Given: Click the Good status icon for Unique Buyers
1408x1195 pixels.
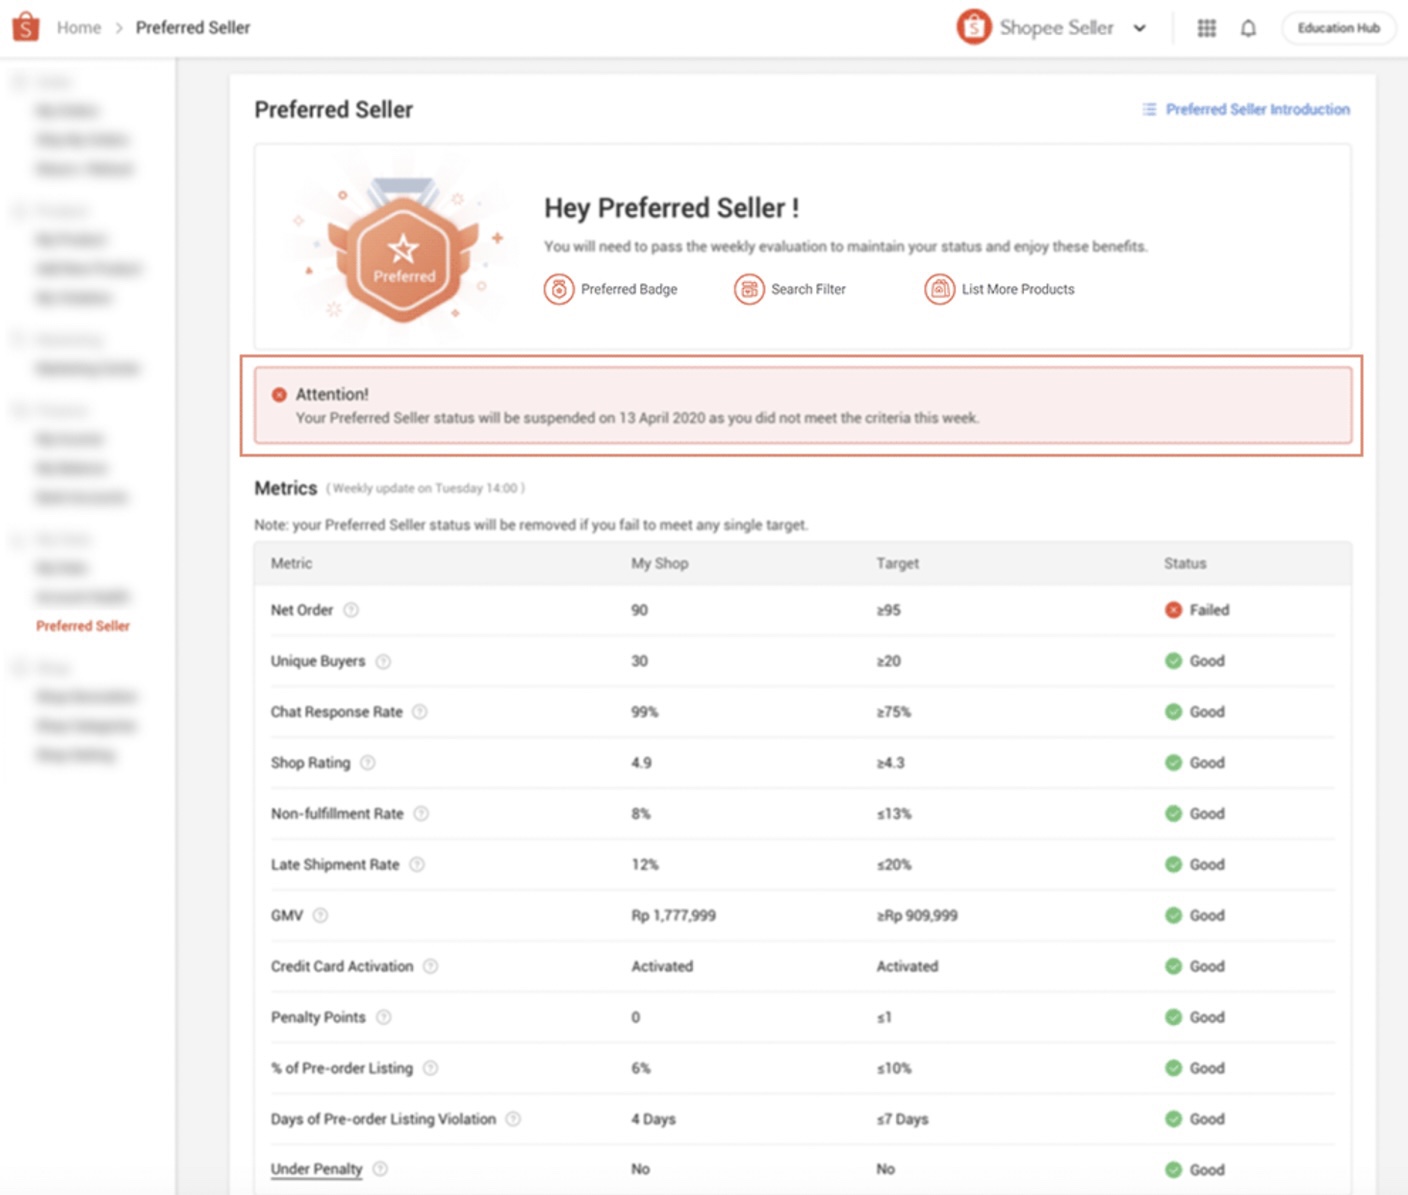Looking at the screenshot, I should tap(1173, 661).
